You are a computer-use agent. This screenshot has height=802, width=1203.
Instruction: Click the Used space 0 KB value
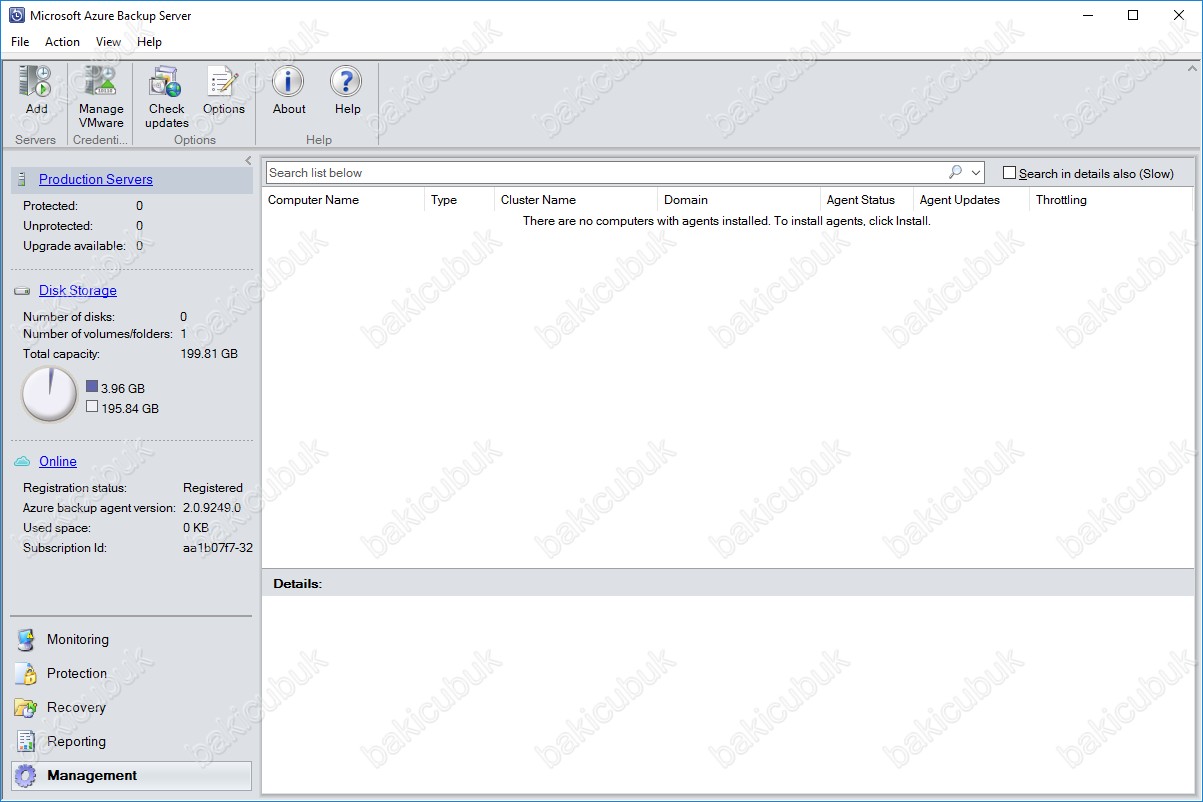196,528
